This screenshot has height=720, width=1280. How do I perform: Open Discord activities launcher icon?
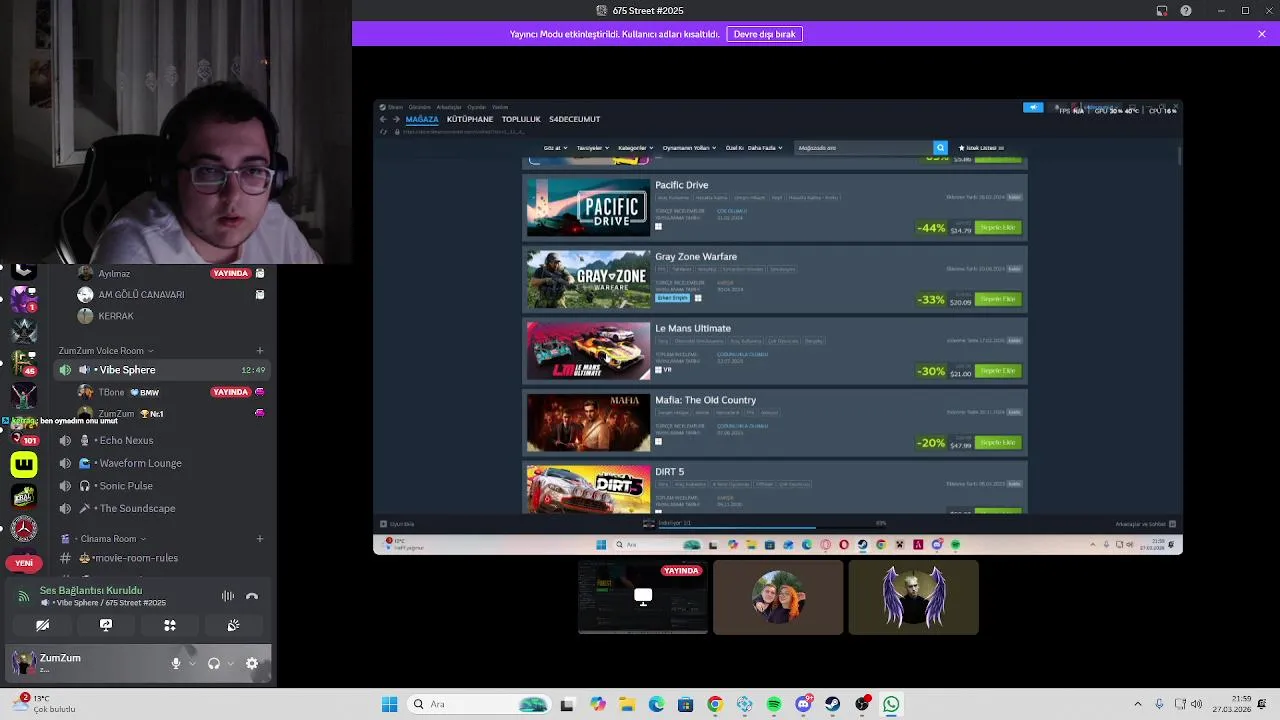point(170,625)
